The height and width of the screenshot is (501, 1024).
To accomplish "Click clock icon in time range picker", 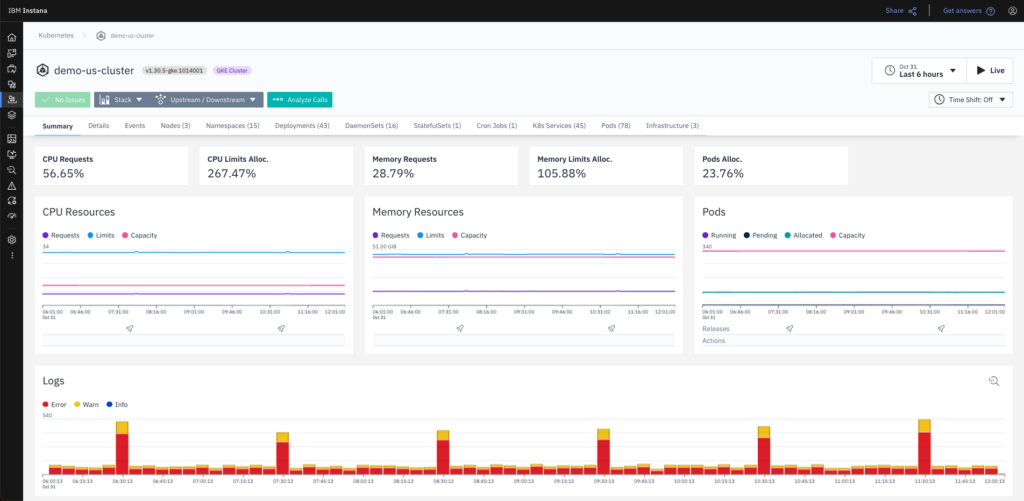I will click(889, 71).
